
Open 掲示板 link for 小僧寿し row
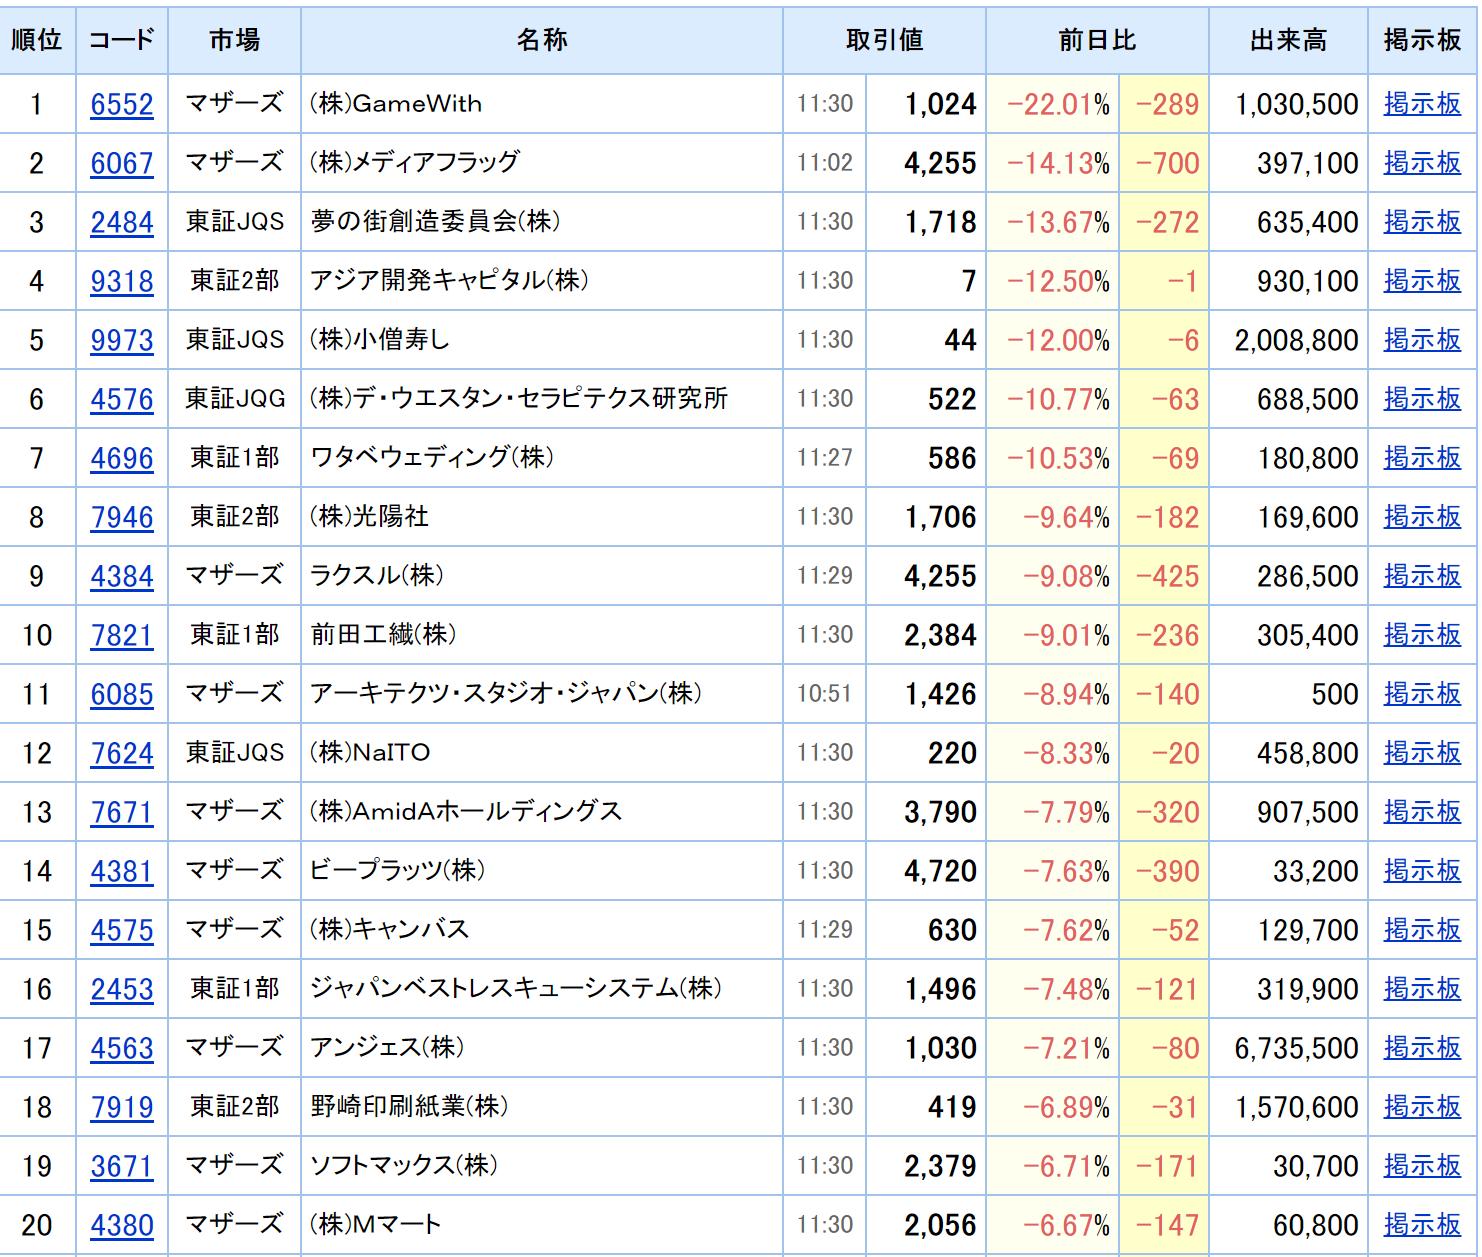[1422, 339]
